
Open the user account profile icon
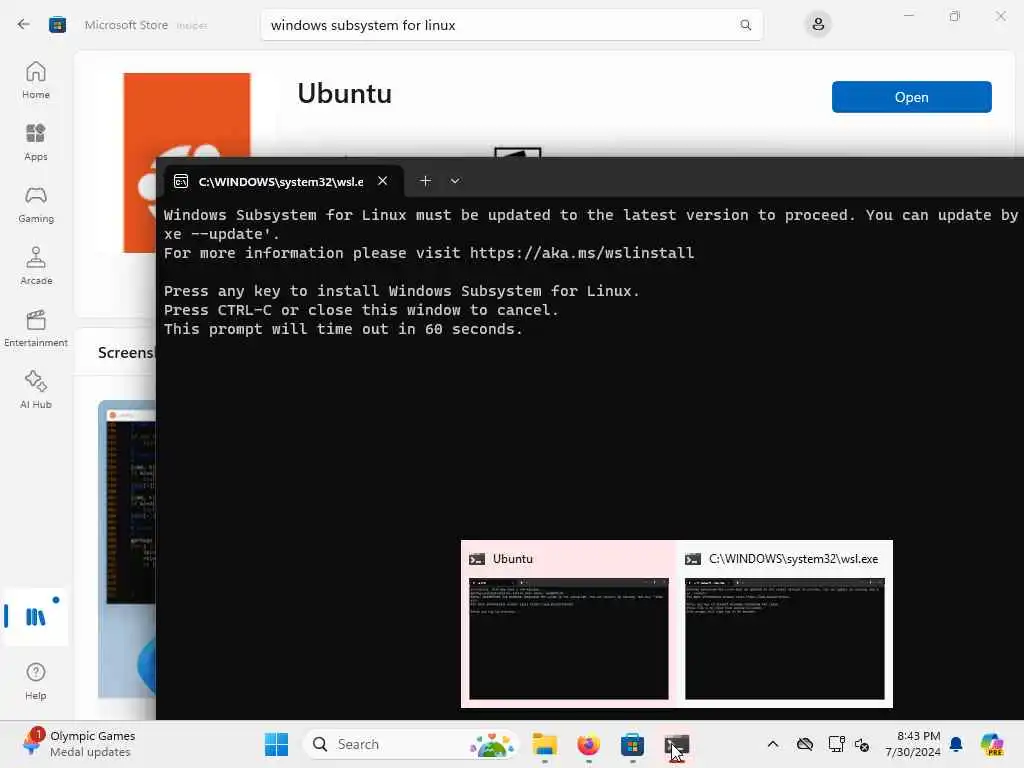click(818, 25)
